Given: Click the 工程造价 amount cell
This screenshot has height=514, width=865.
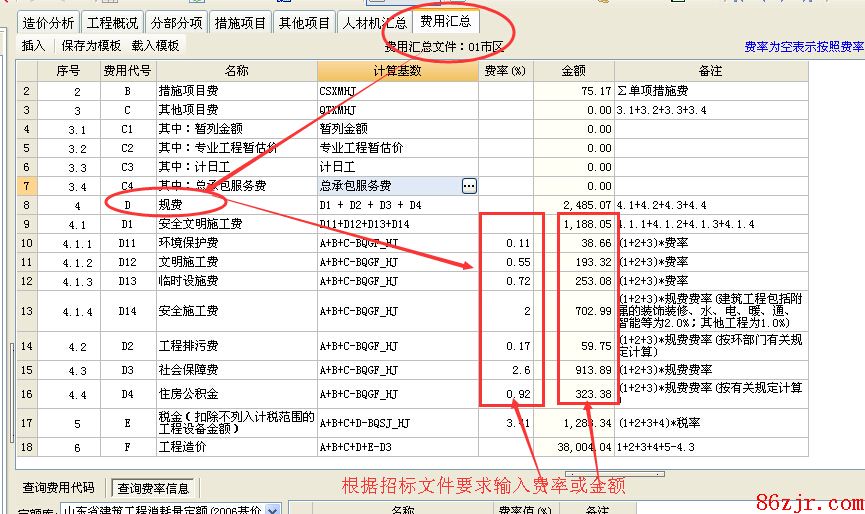Looking at the screenshot, I should [x=573, y=448].
